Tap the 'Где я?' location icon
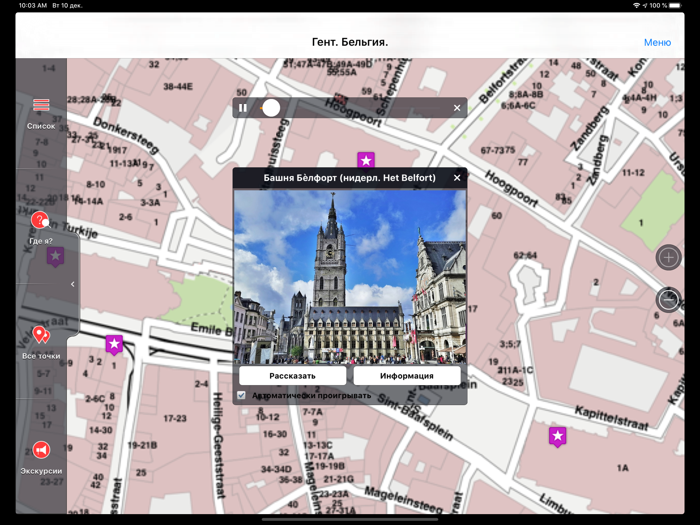This screenshot has height=525, width=700. (x=40, y=221)
